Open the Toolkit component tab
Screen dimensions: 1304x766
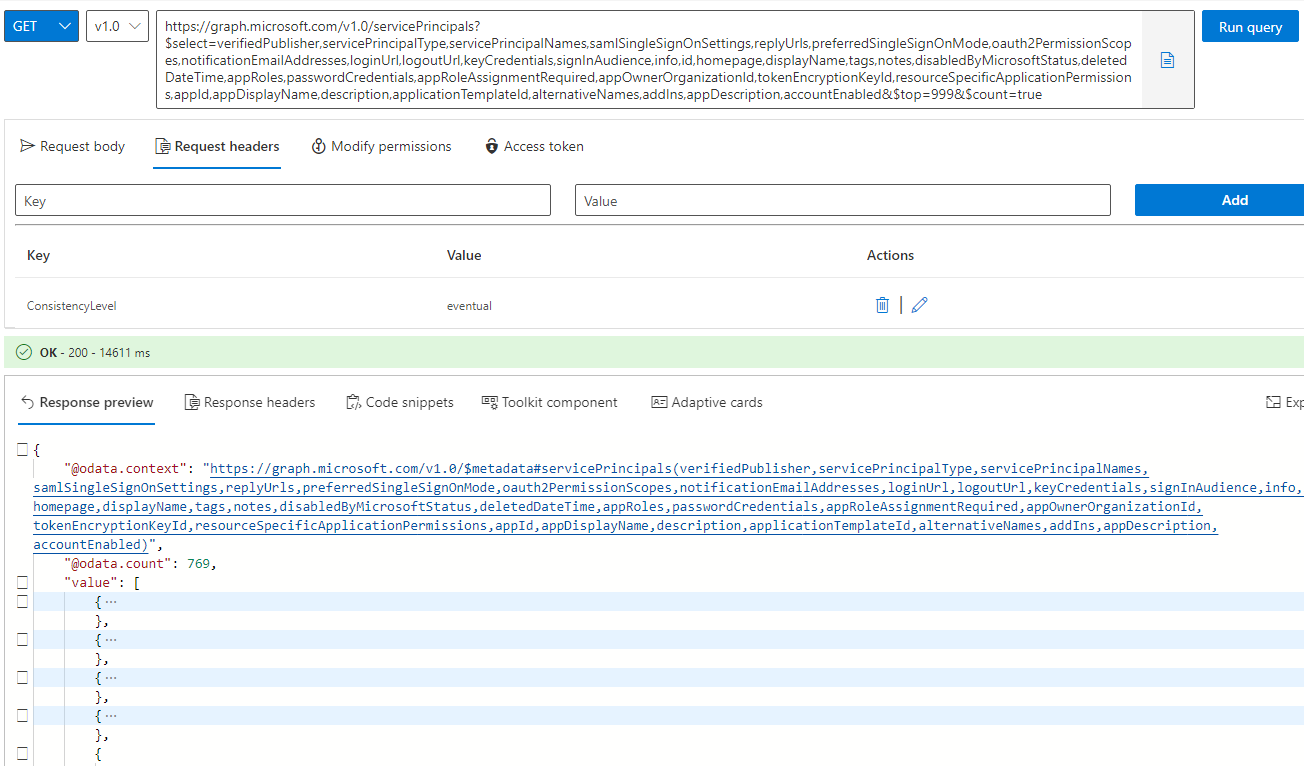pos(550,402)
